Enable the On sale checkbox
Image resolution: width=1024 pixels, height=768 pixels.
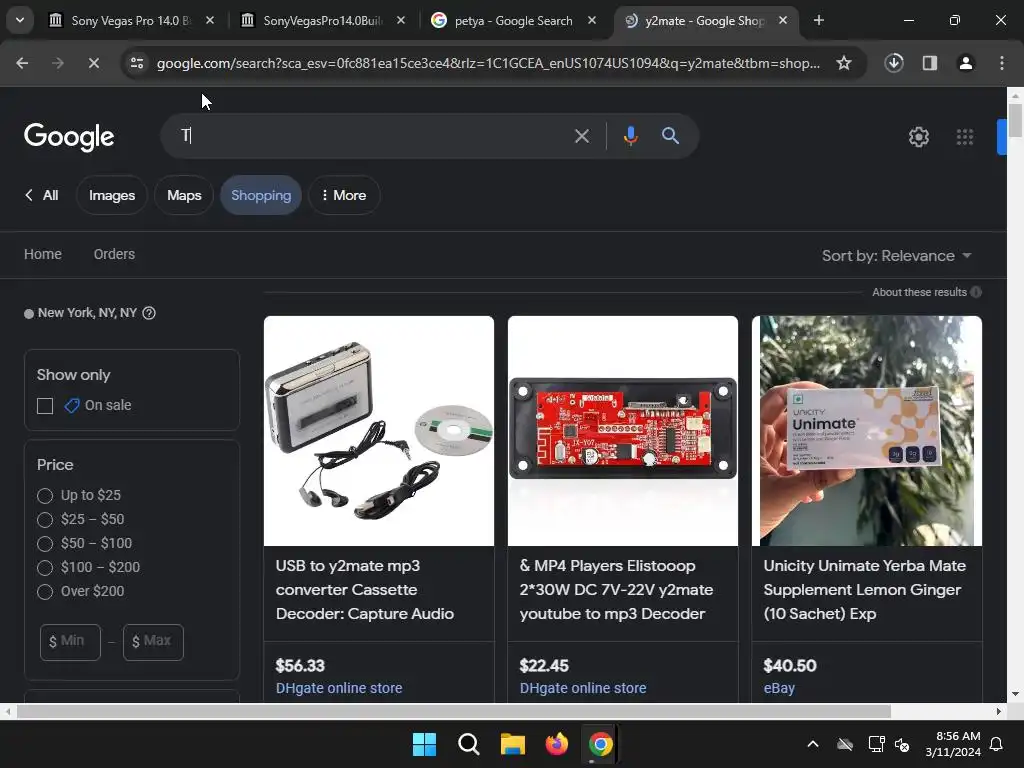pyautogui.click(x=45, y=406)
